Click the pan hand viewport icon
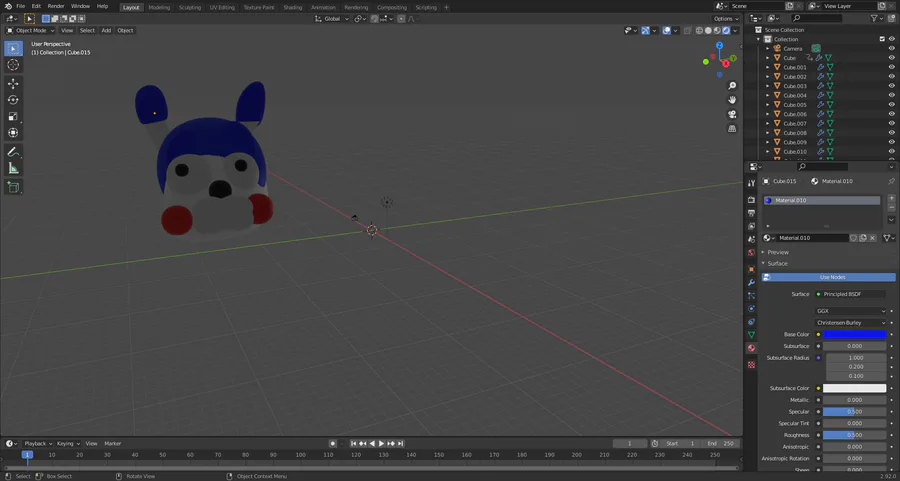 tap(732, 100)
